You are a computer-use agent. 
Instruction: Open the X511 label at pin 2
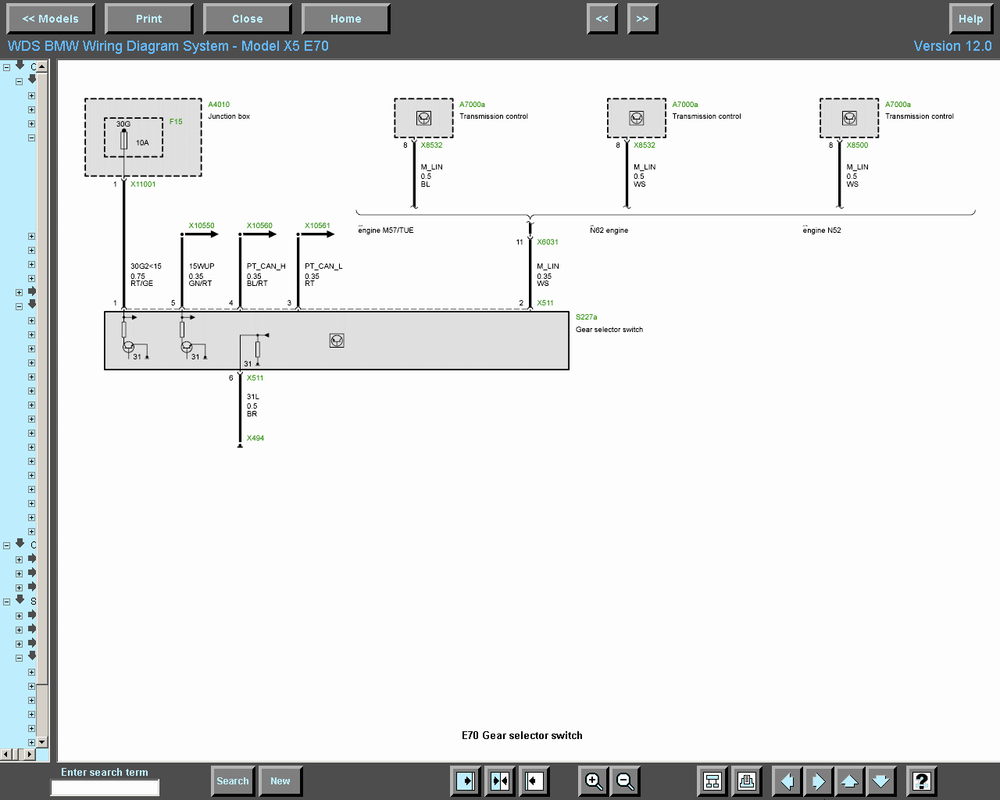pos(545,304)
